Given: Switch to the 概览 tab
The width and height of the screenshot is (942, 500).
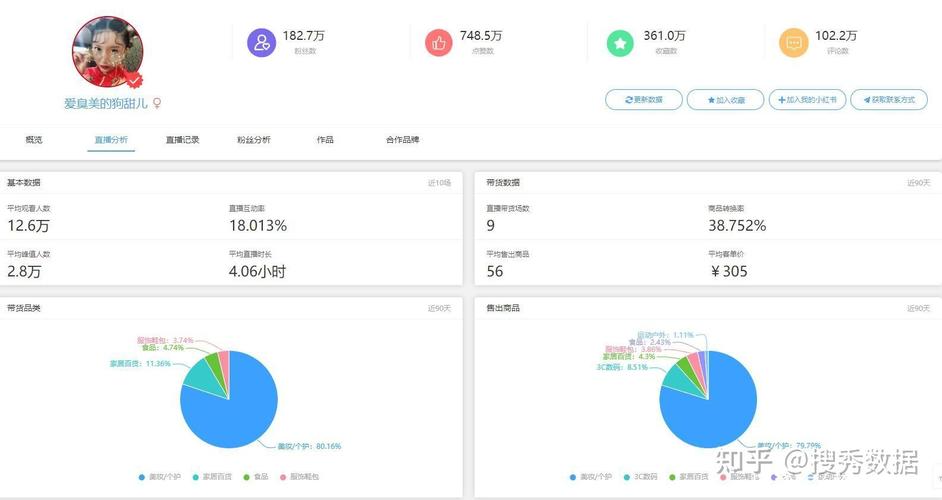Looking at the screenshot, I should tap(34, 140).
